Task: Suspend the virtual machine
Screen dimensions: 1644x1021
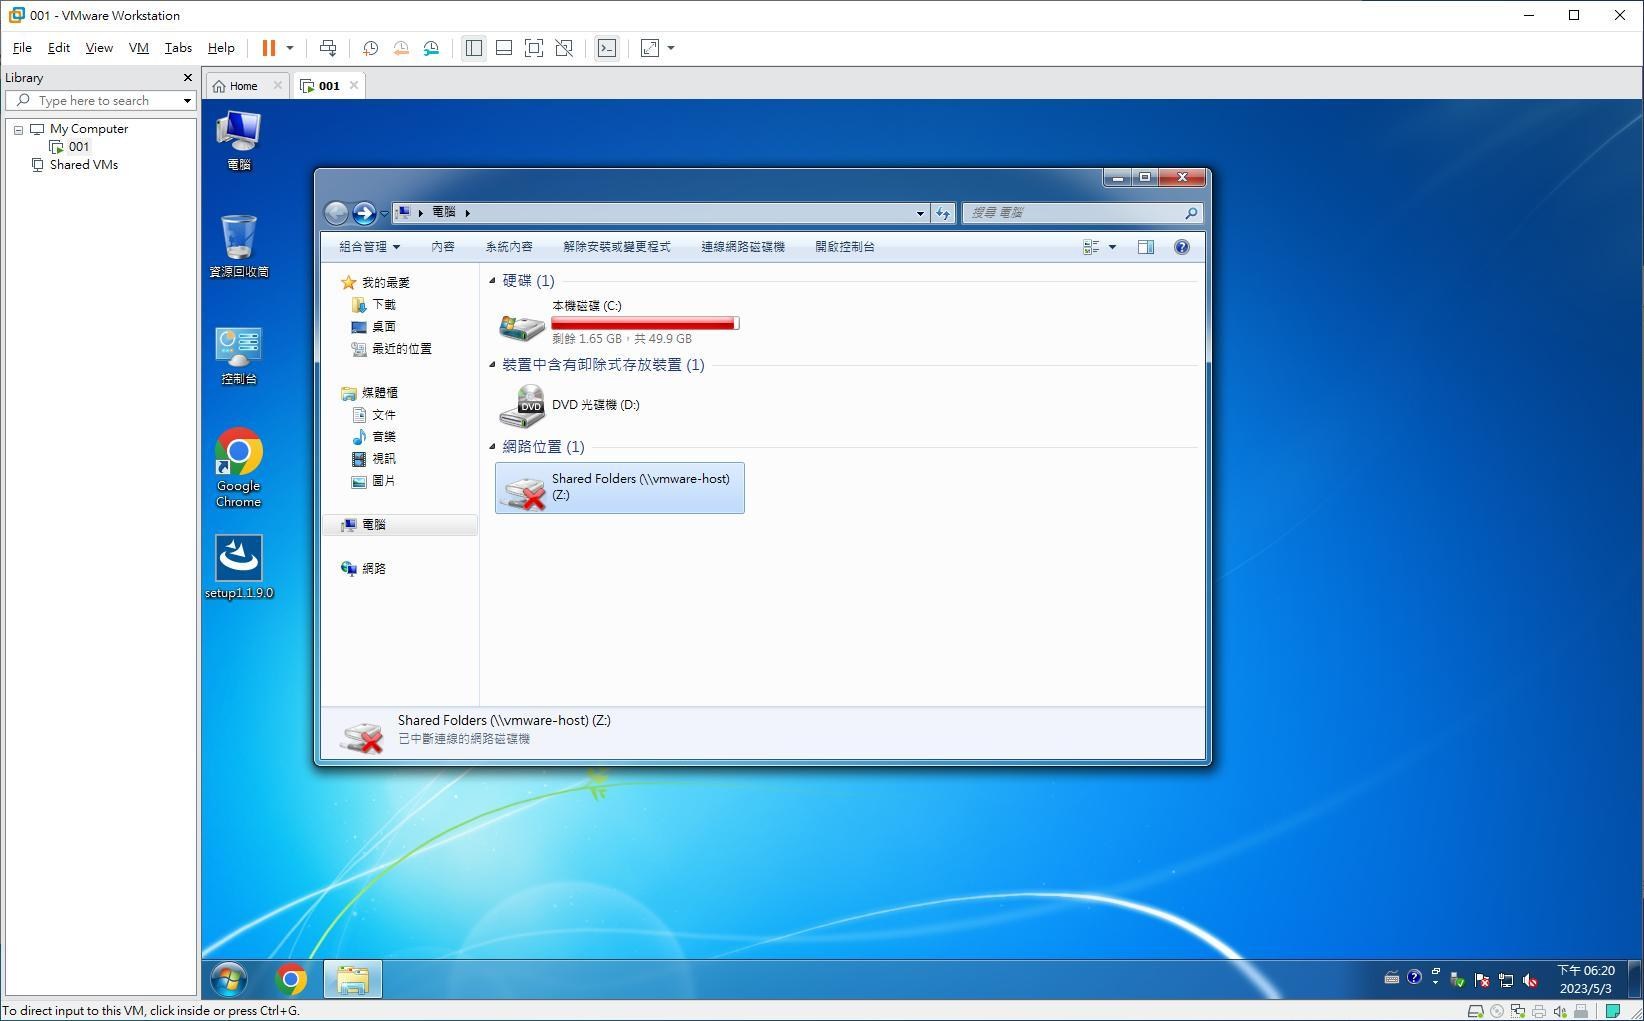Action: [267, 47]
